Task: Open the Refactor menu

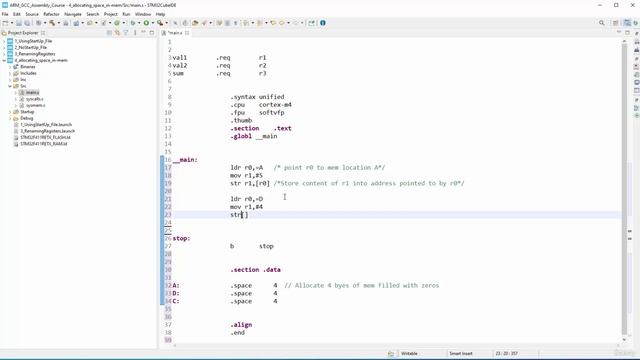Action: [x=51, y=14]
